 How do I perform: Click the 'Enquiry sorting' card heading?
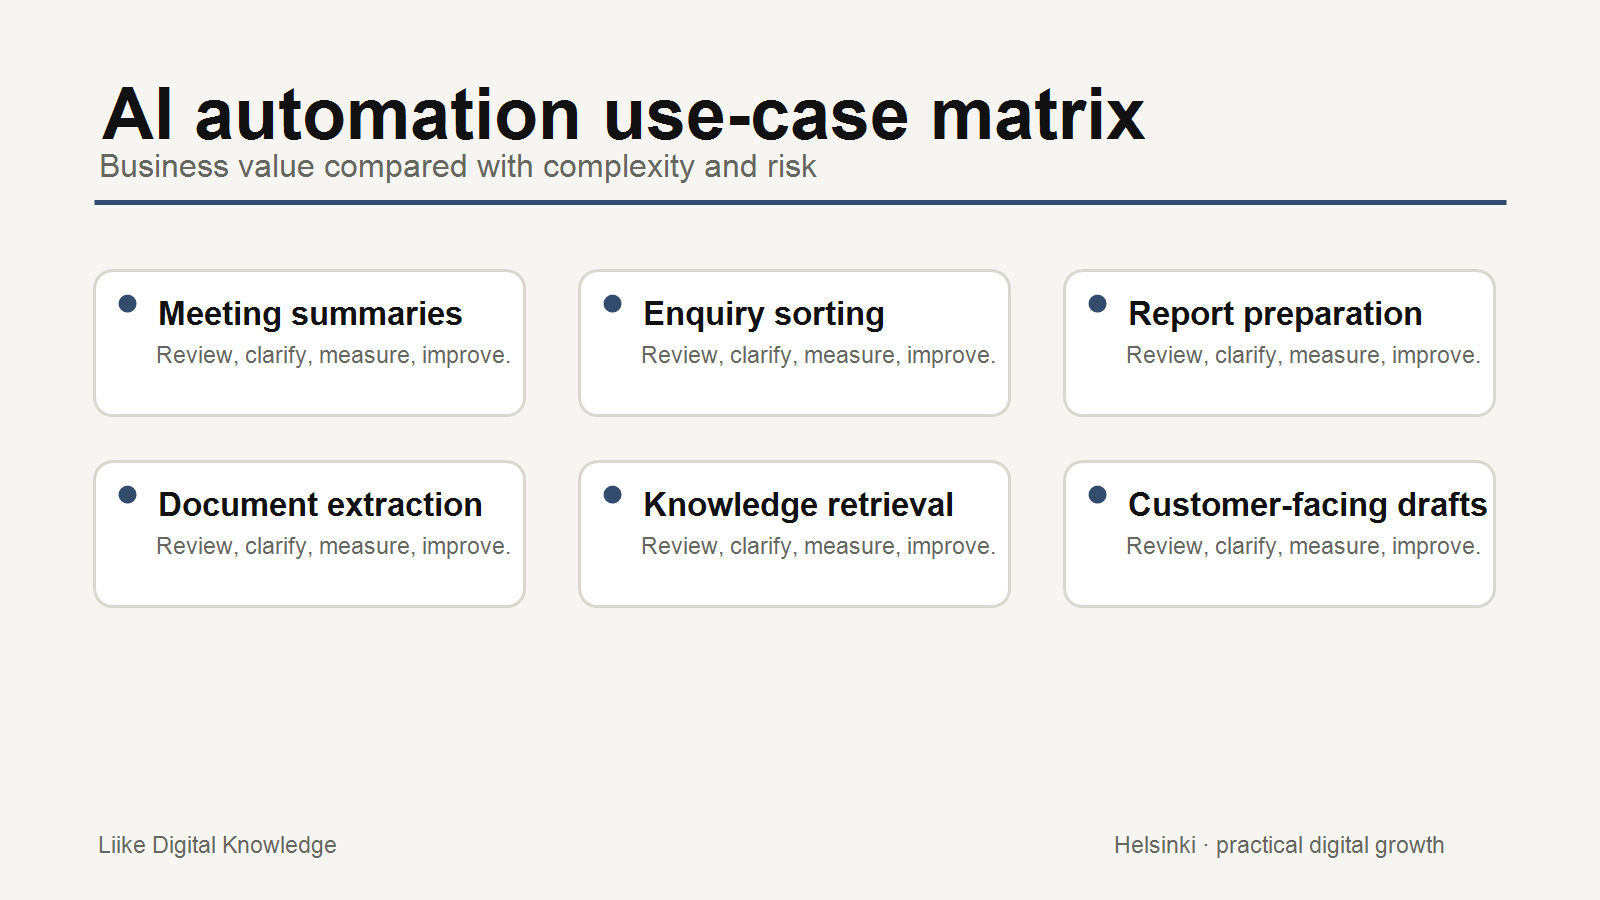(764, 313)
